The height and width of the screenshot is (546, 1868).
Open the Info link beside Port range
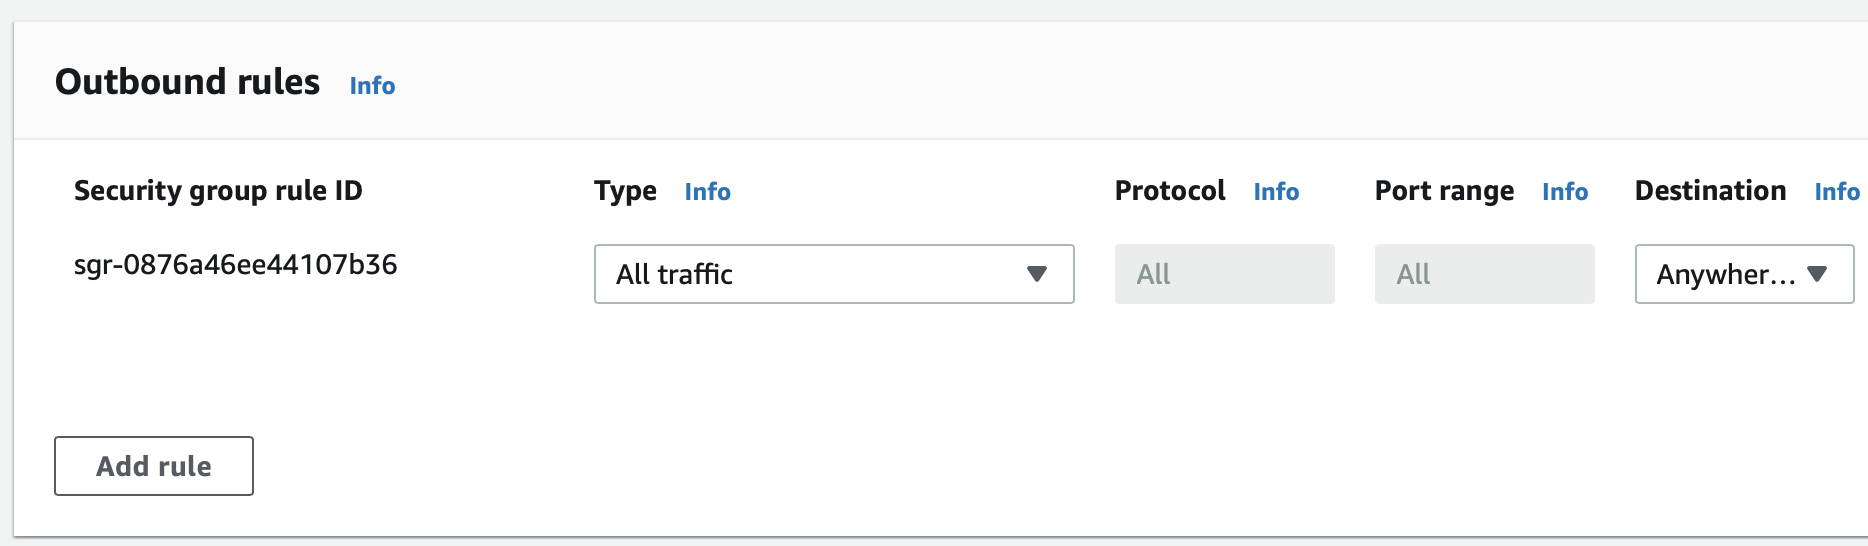[x=1565, y=192]
